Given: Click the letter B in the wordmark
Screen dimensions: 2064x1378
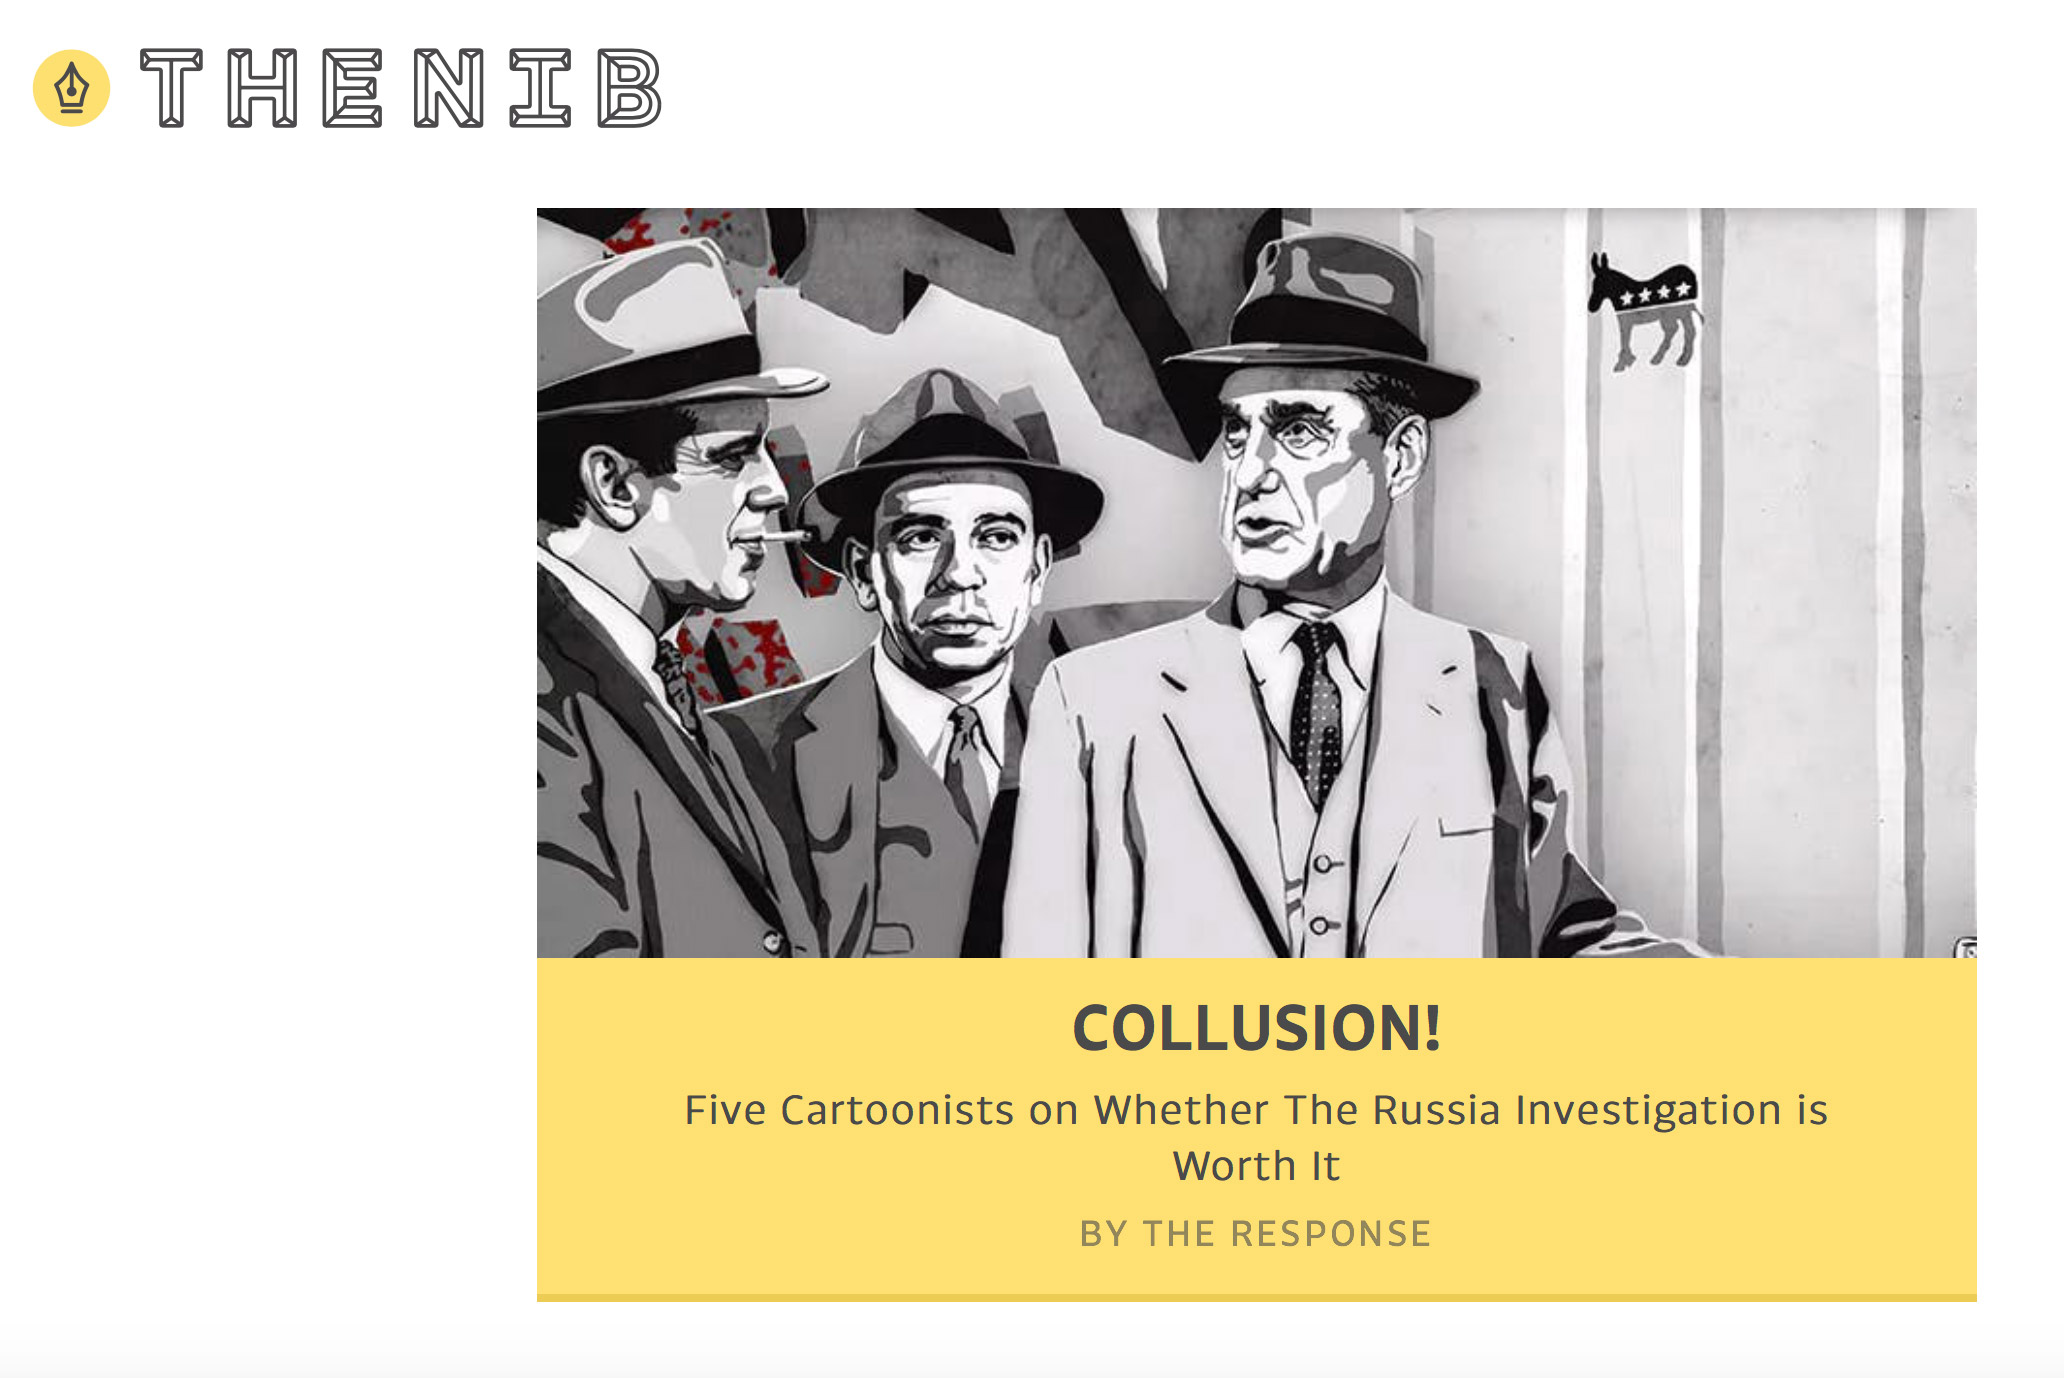Looking at the screenshot, I should point(629,88).
